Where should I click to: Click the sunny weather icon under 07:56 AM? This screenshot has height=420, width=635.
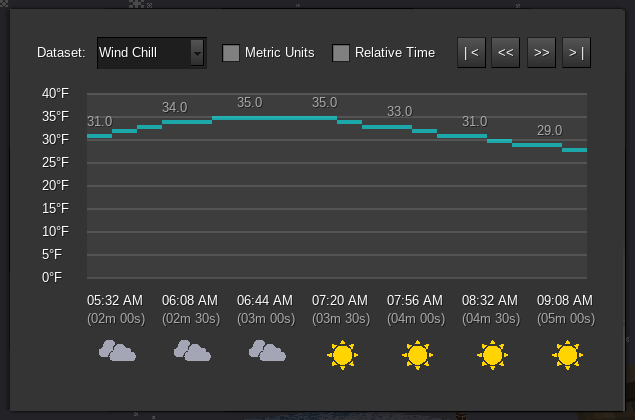417,354
